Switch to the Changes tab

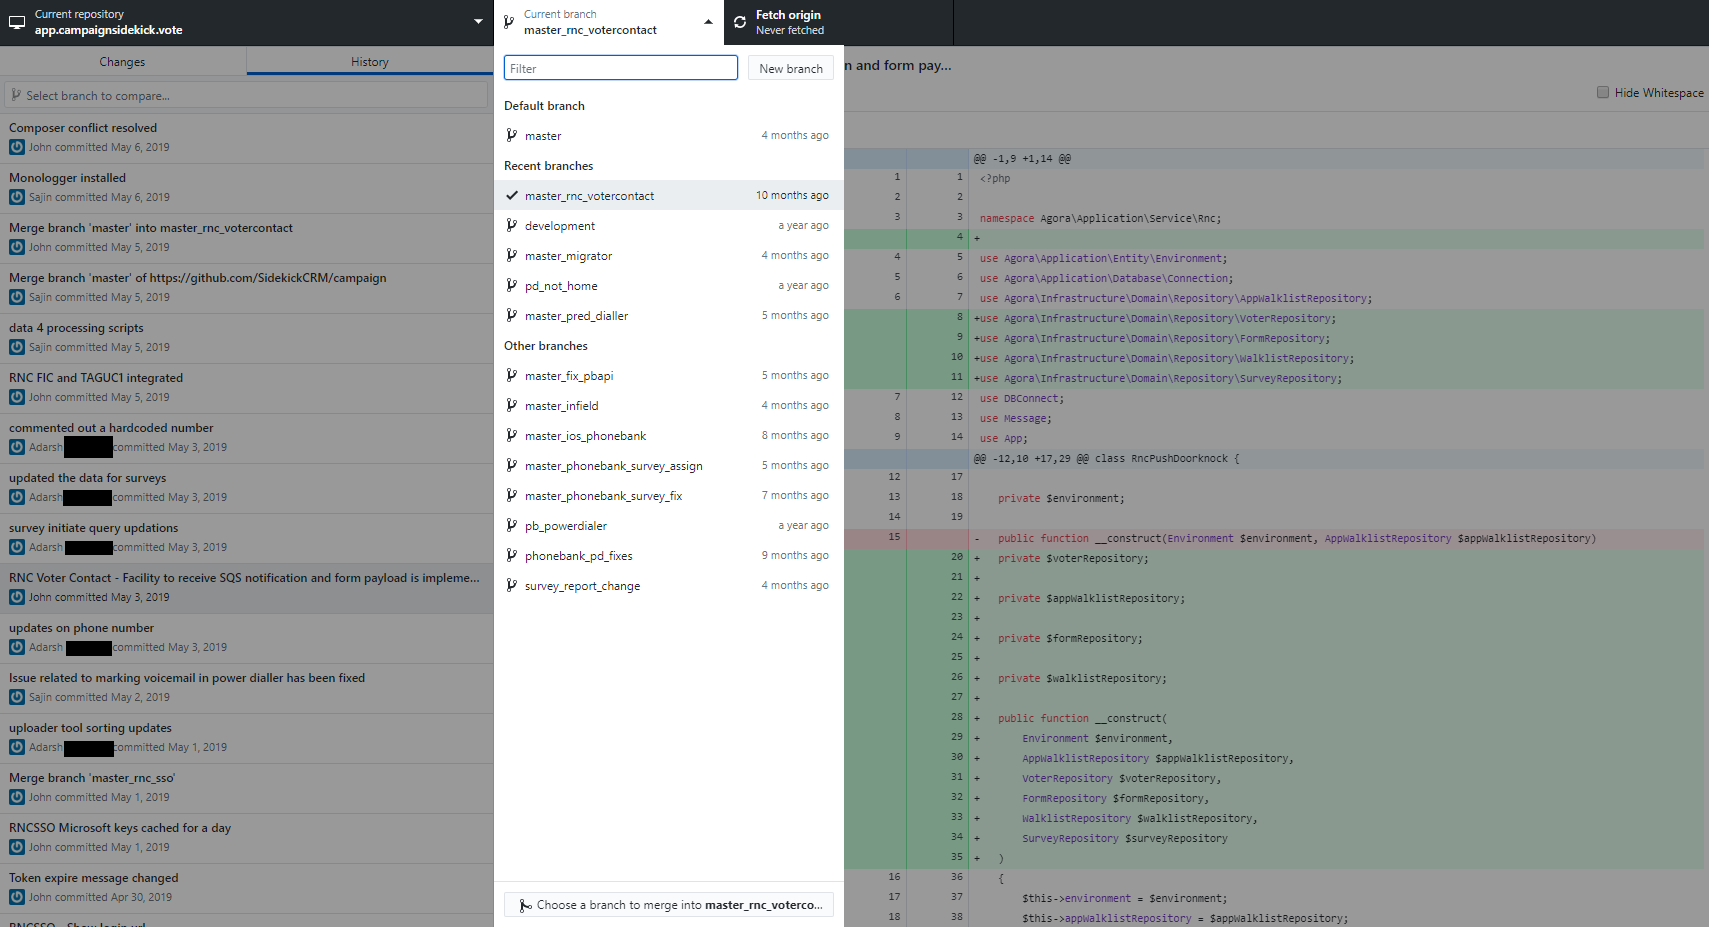pyautogui.click(x=122, y=62)
